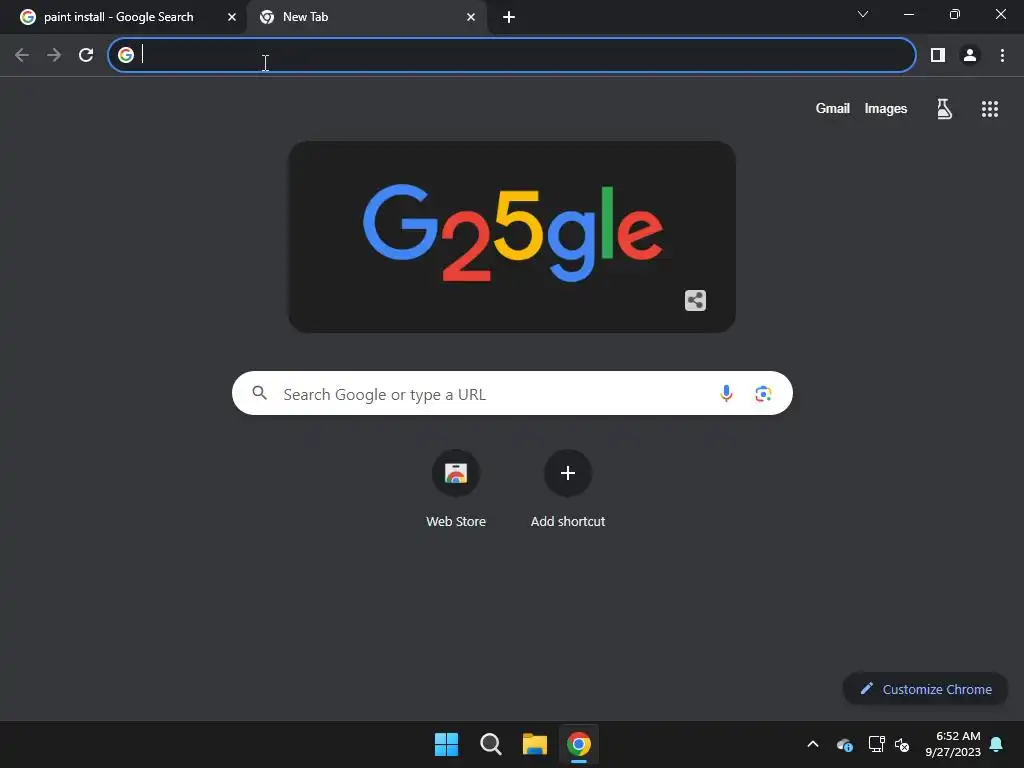Click the Google icon in the address bar
The height and width of the screenshot is (768, 1024).
tap(126, 55)
